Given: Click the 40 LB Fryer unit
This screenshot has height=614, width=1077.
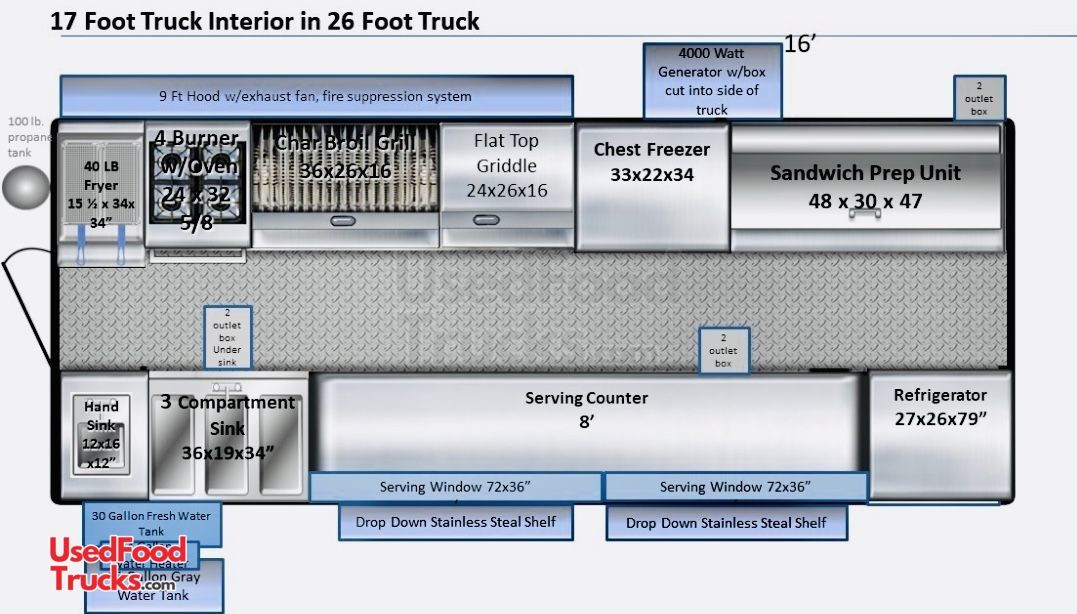Looking at the screenshot, I should click(100, 195).
